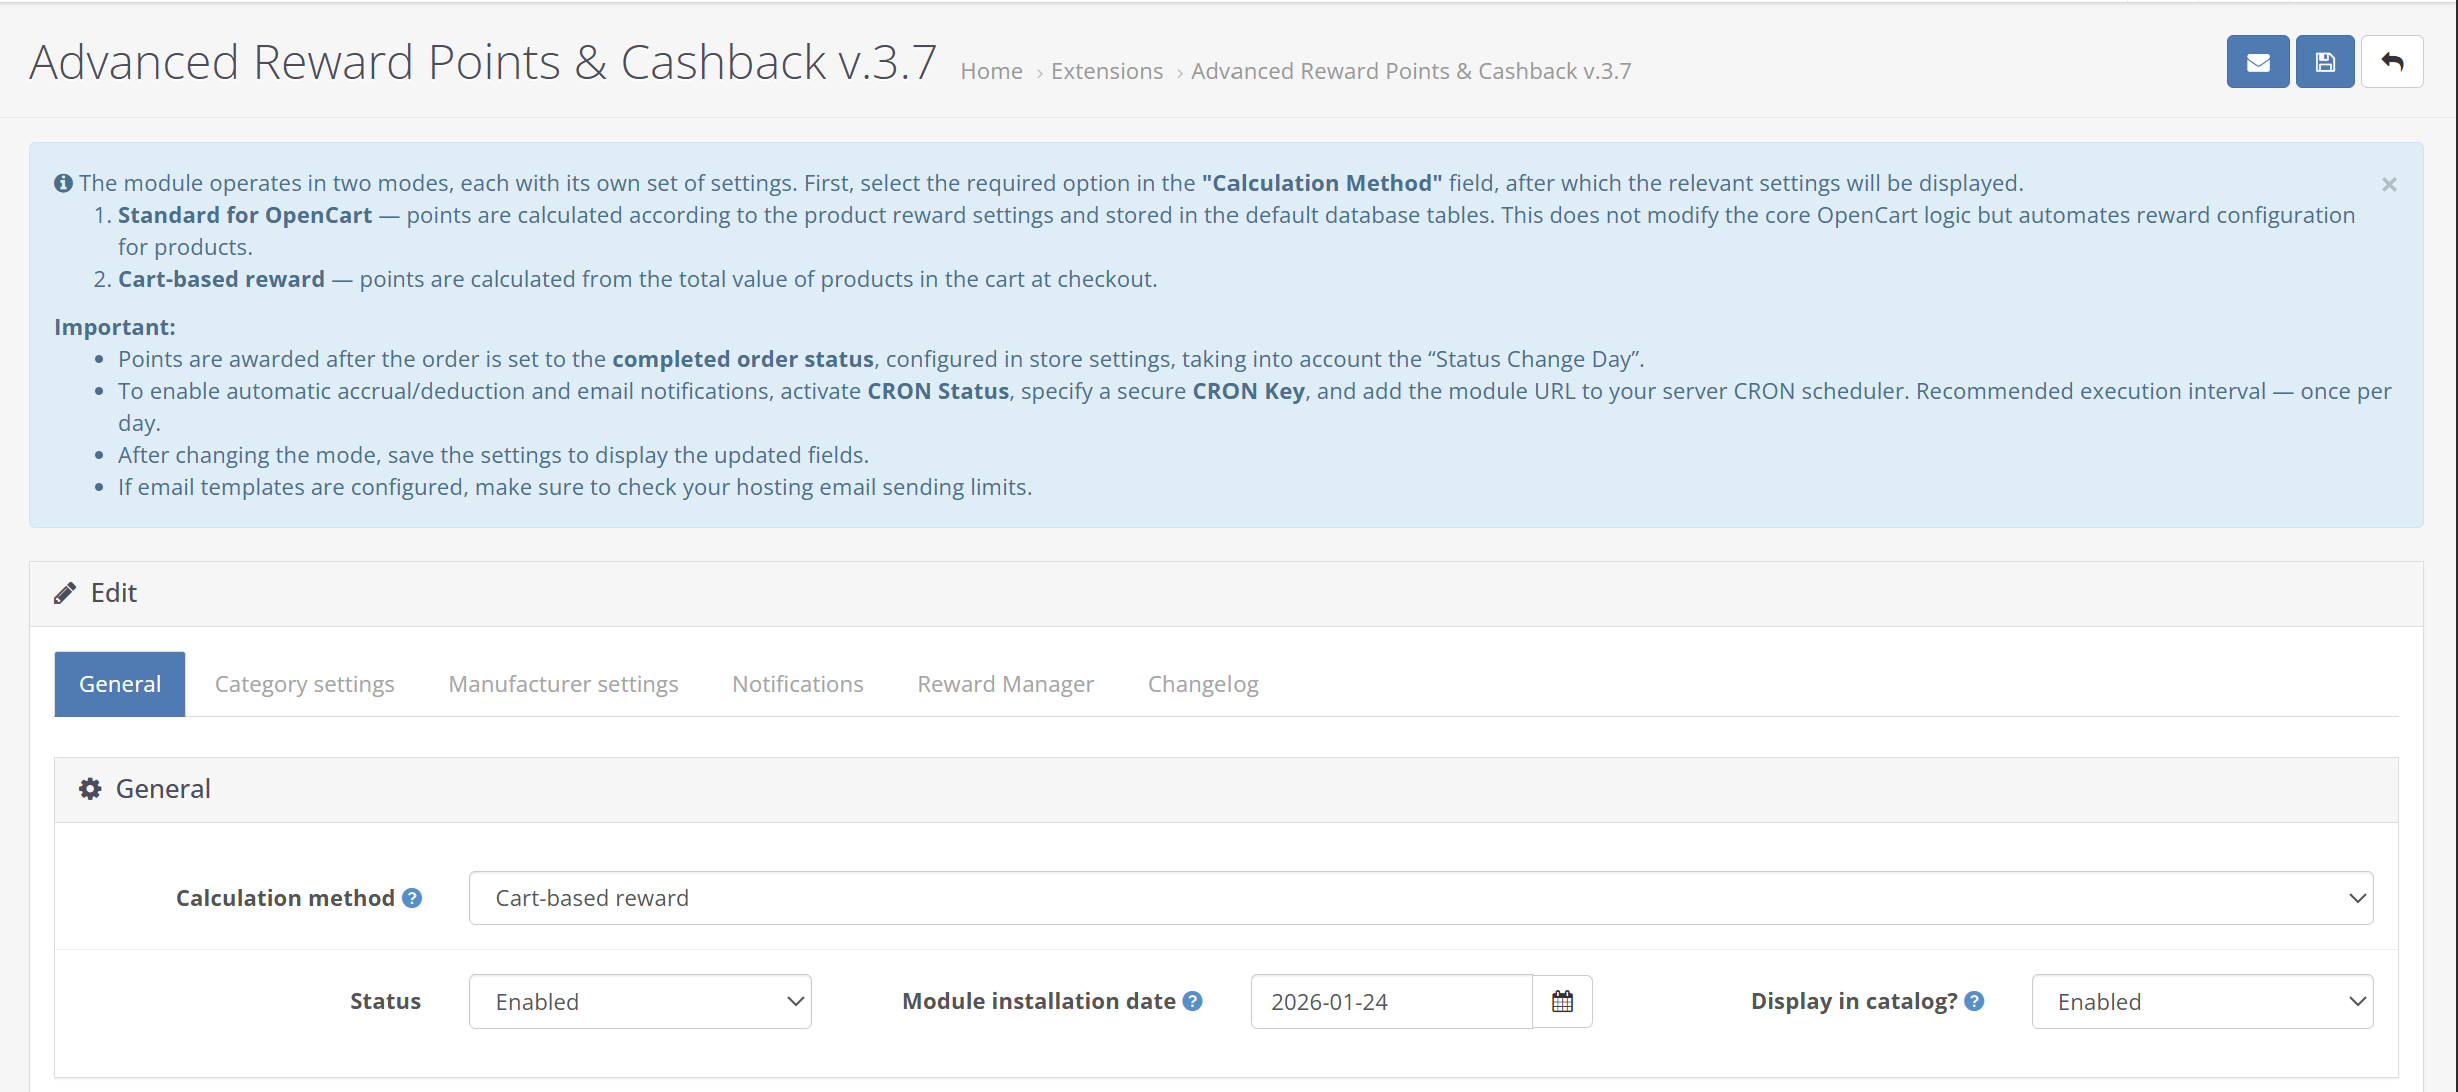Click "Standard for OpenCart" bold text
2458x1092 pixels.
point(245,215)
